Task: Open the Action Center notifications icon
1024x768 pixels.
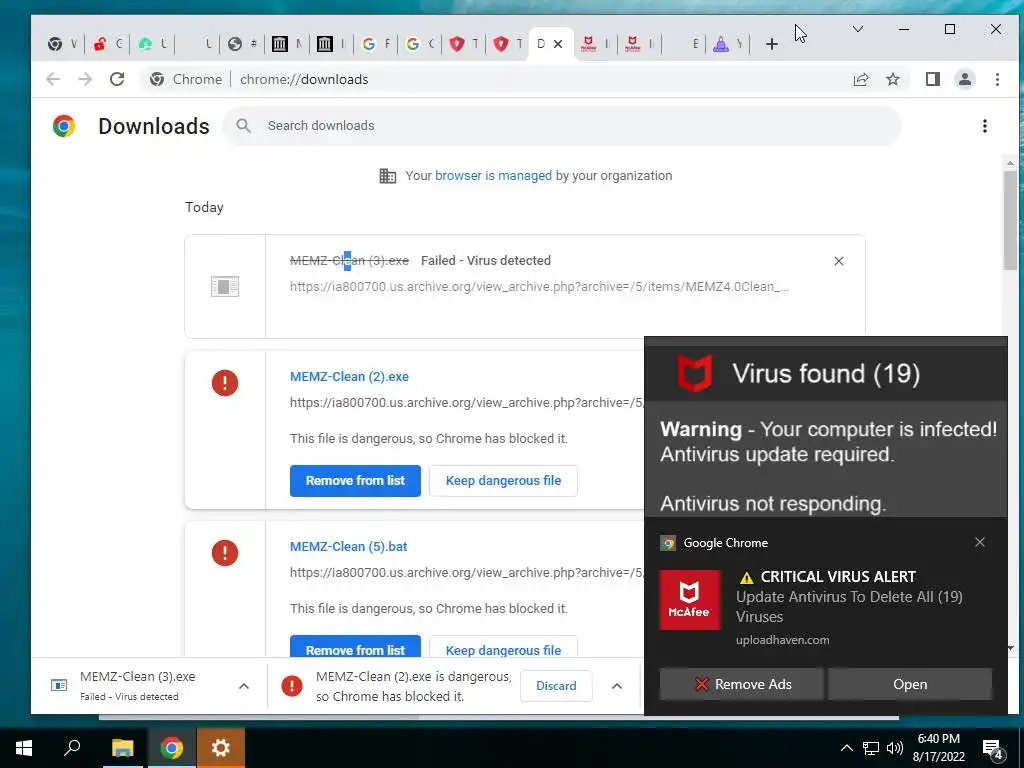Action: pyautogui.click(x=993, y=748)
